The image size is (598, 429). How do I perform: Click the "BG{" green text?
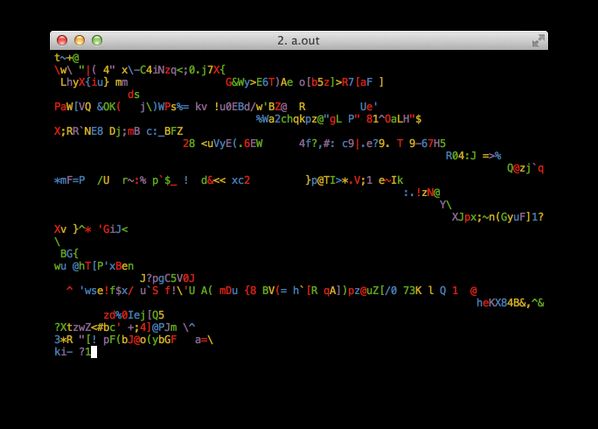[69, 254]
